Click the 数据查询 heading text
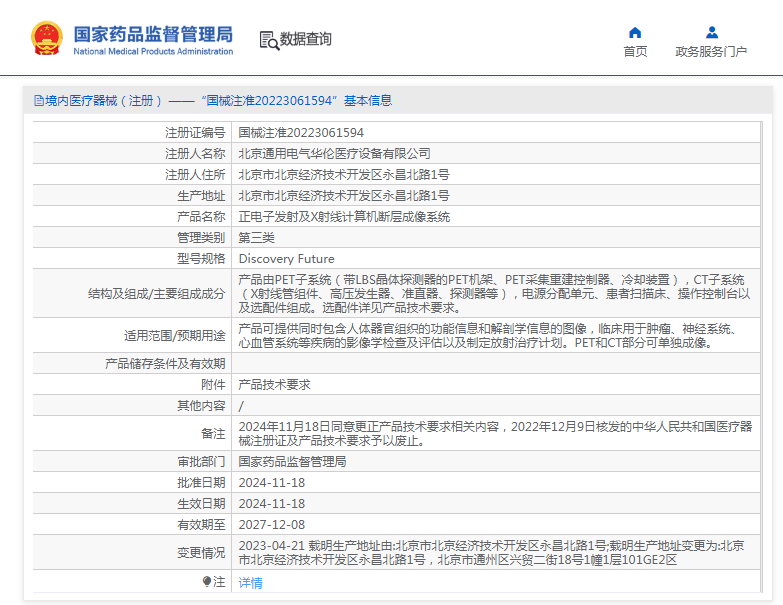Screen dimensions: 783x605 pos(305,39)
